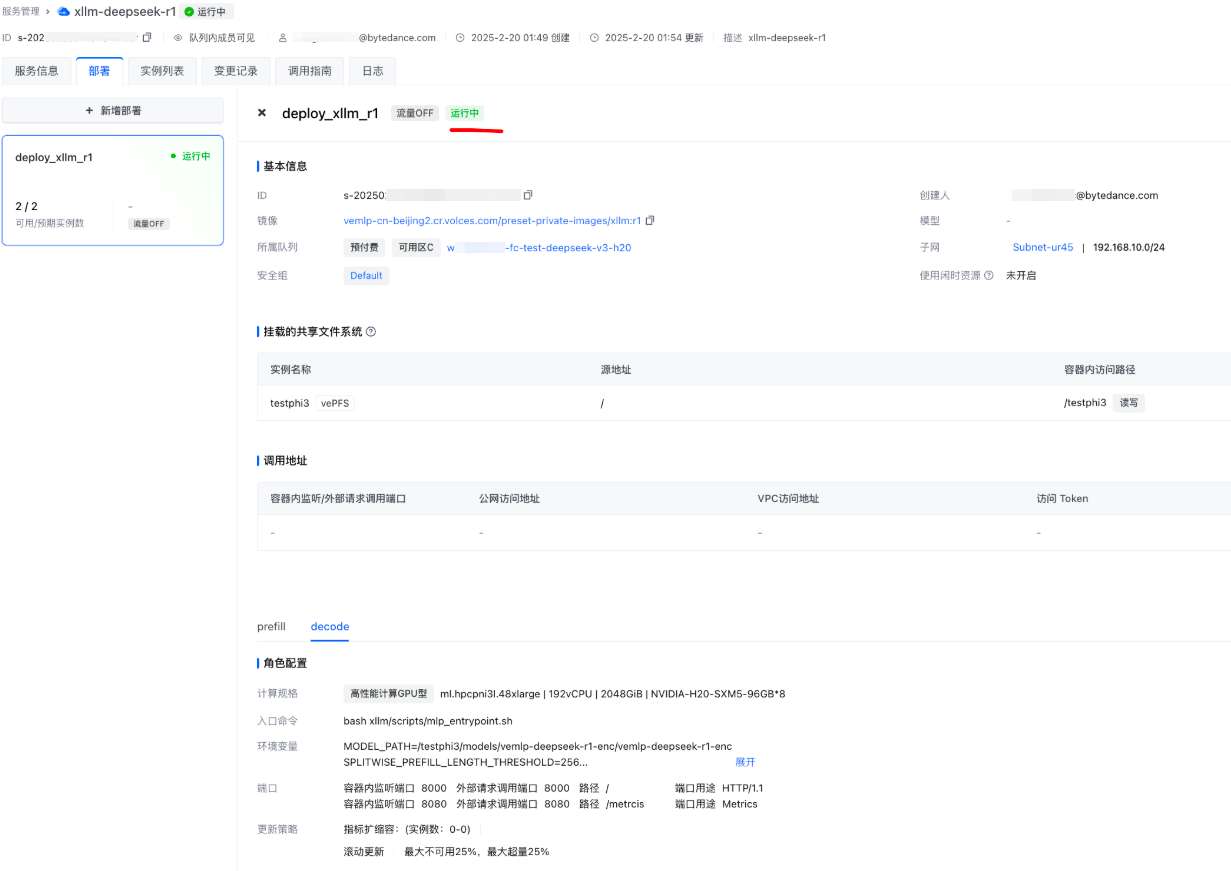The image size is (1231, 871).
Task: Click the 指标扩缩容 (实例数: 0-0) text
Action: [x=407, y=829]
